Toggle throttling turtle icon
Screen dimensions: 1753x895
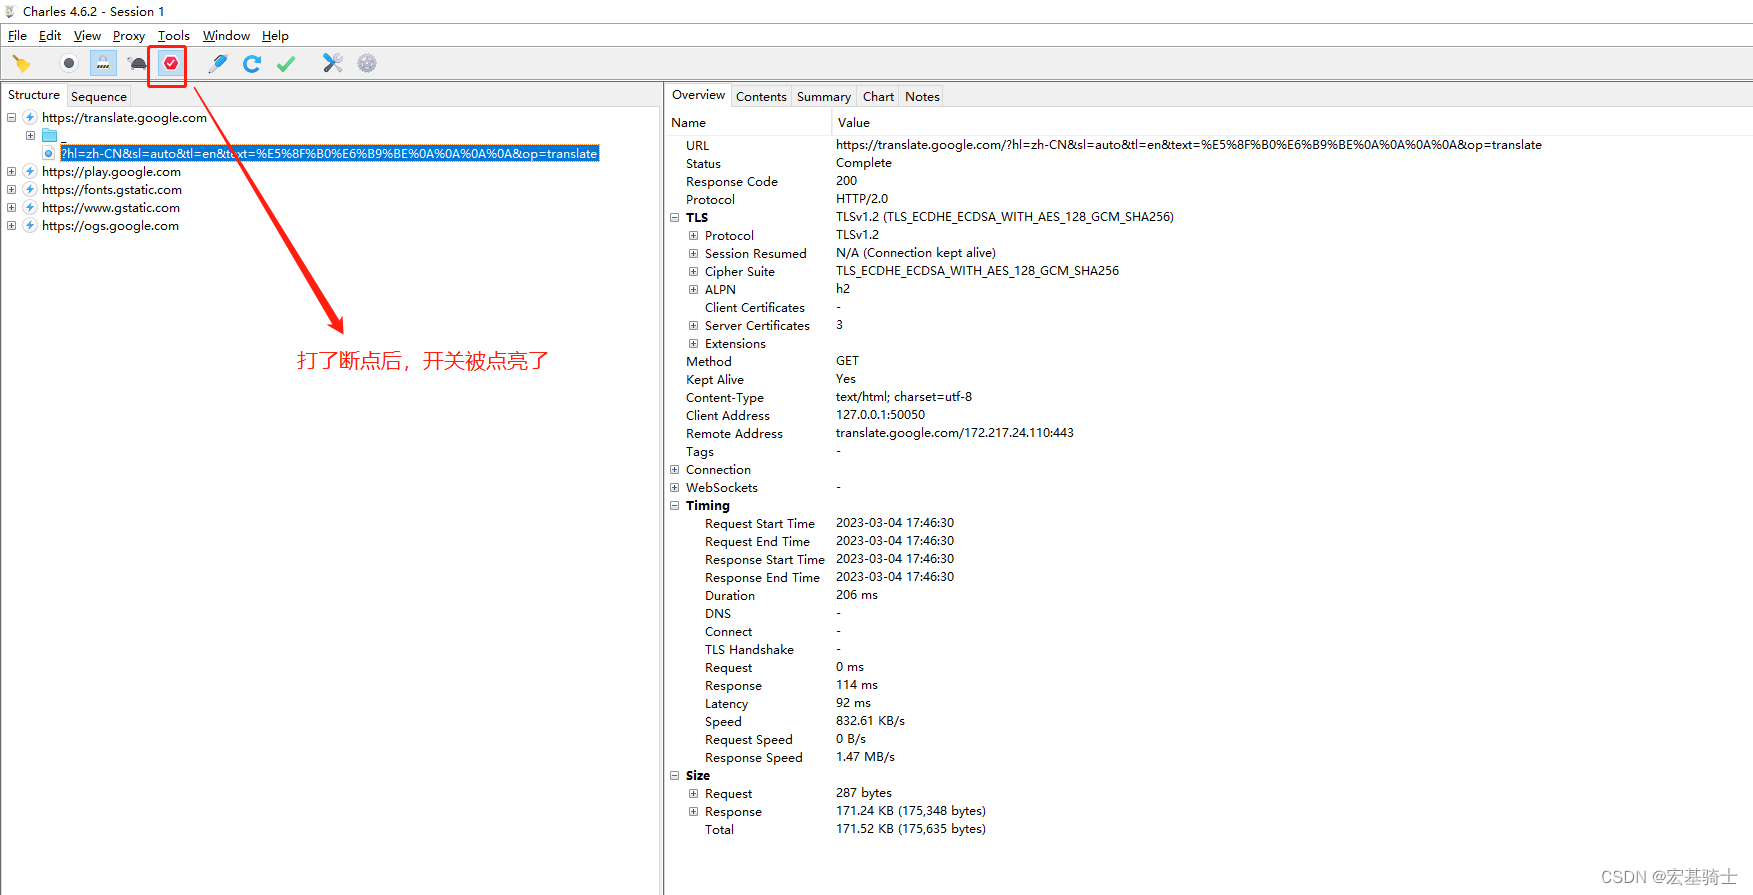pos(137,64)
